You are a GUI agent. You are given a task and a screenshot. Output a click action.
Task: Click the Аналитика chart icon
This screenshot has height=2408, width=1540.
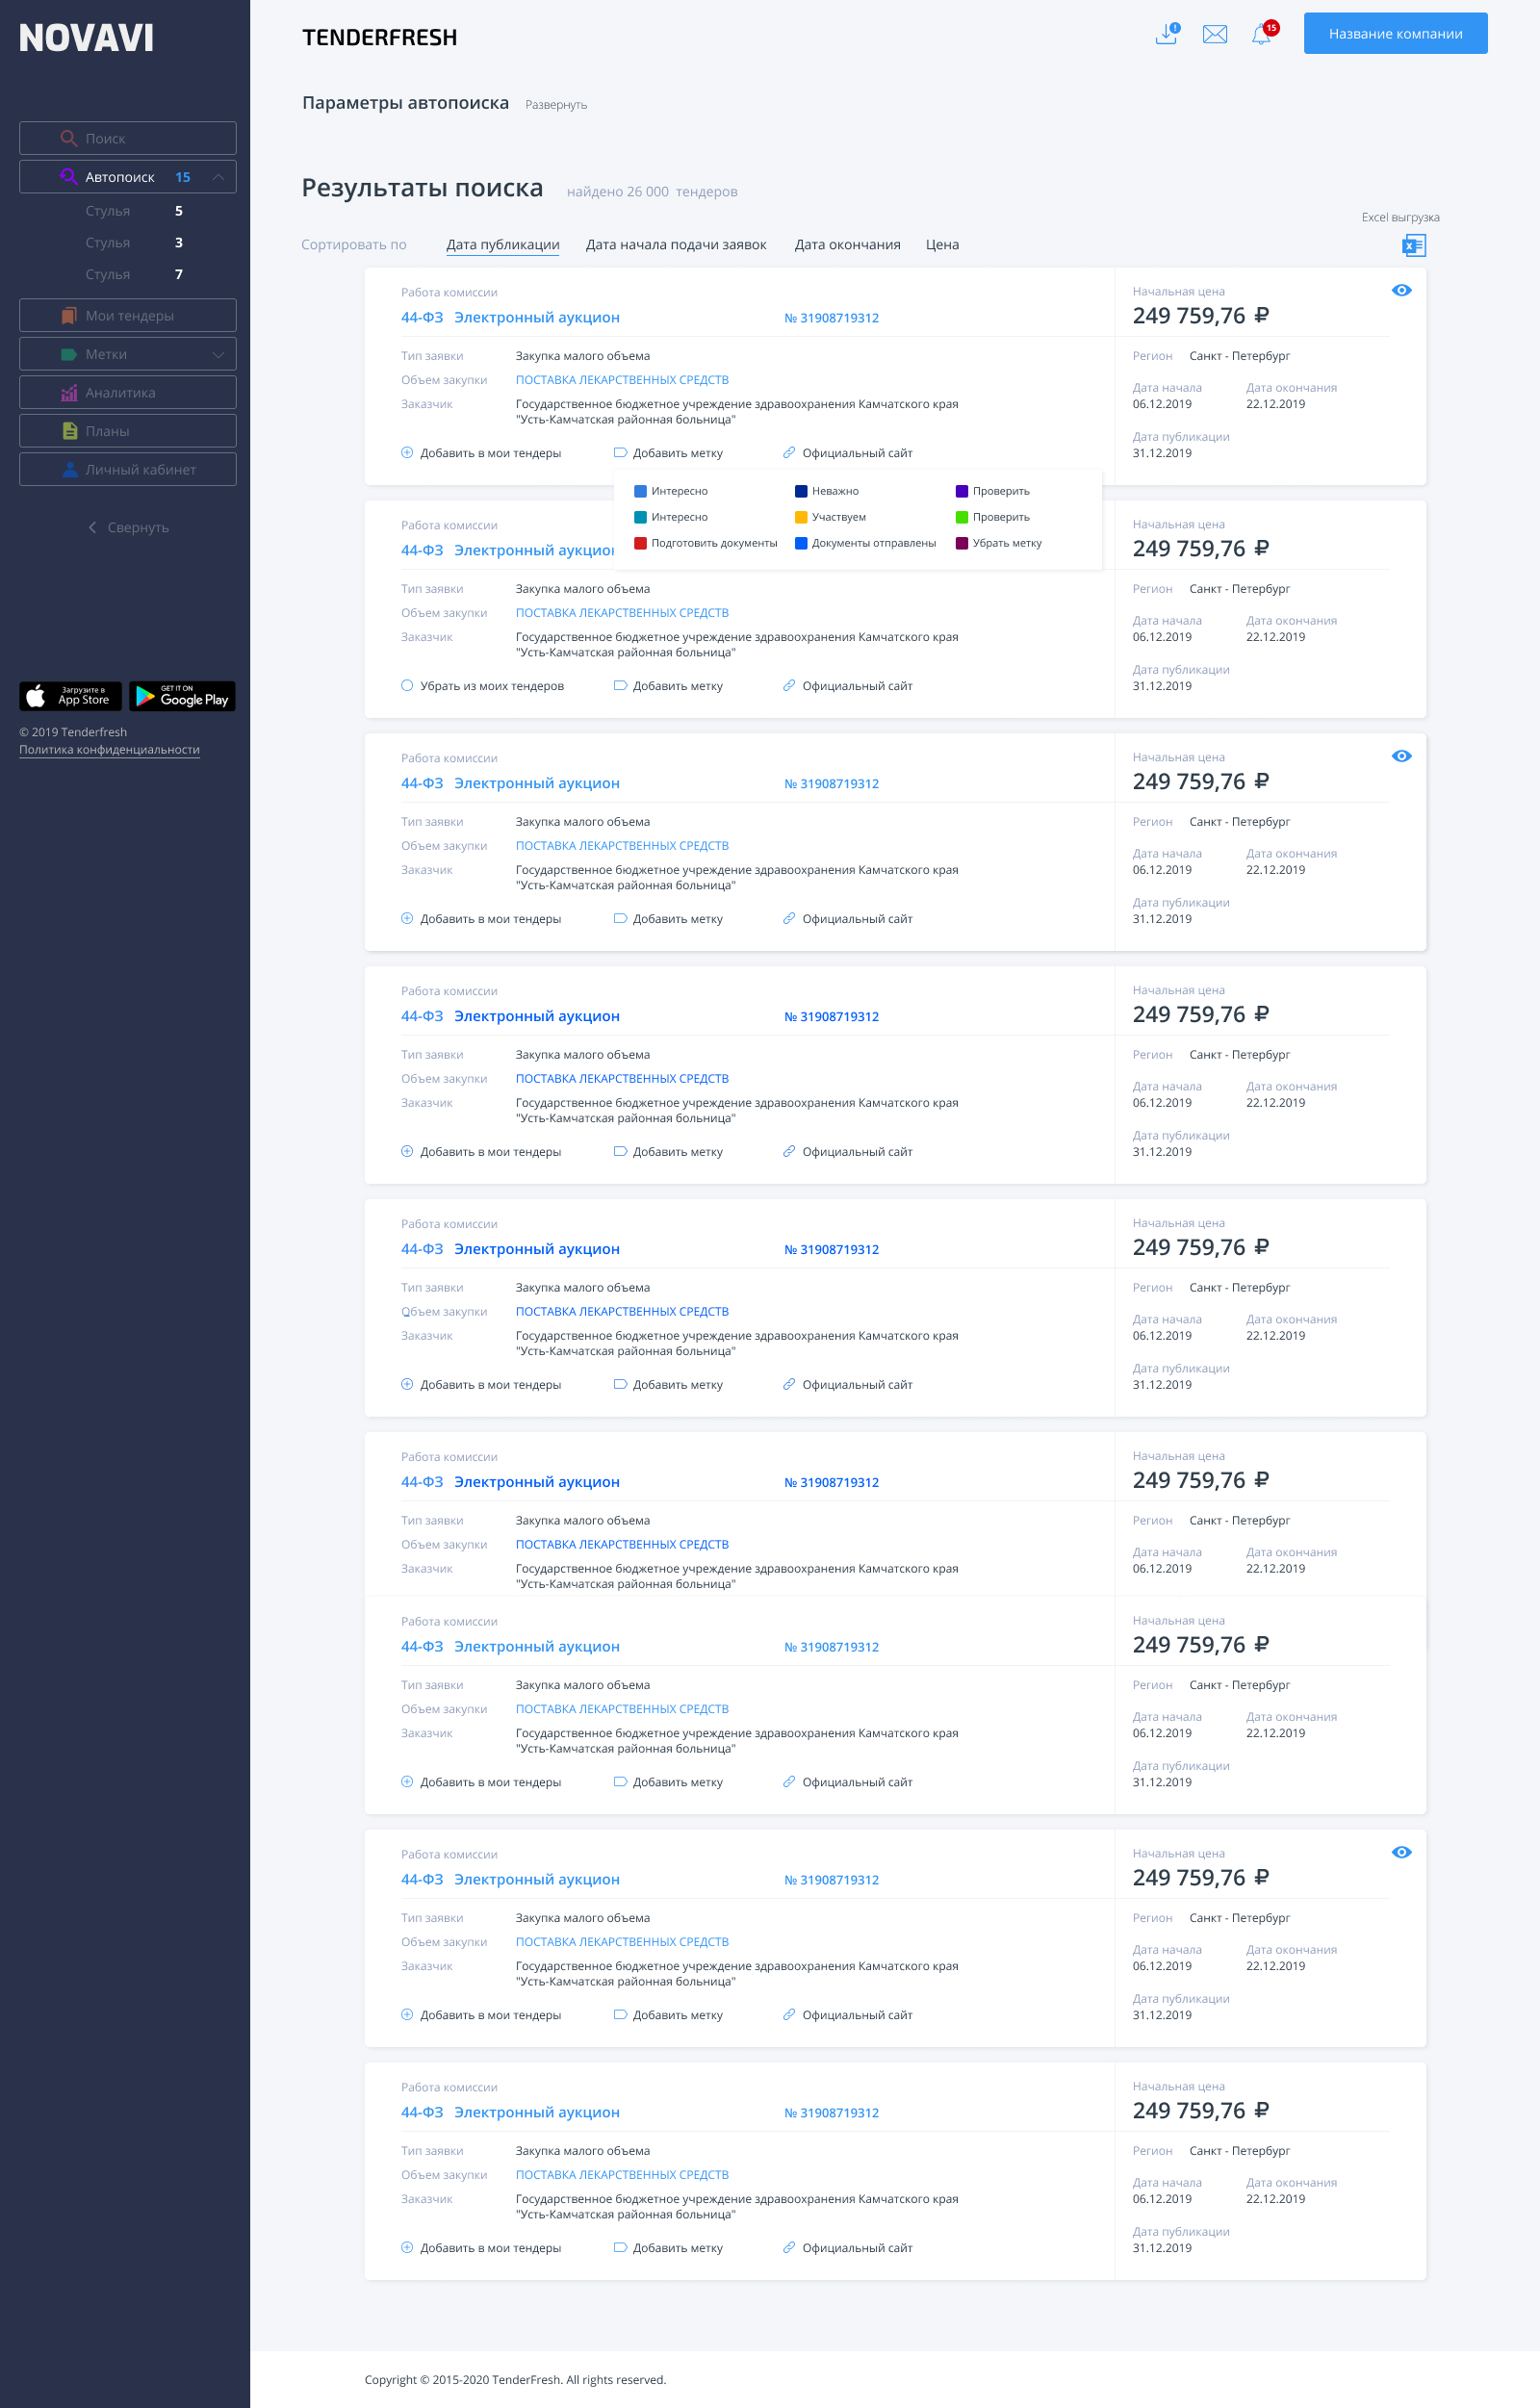tap(69, 393)
